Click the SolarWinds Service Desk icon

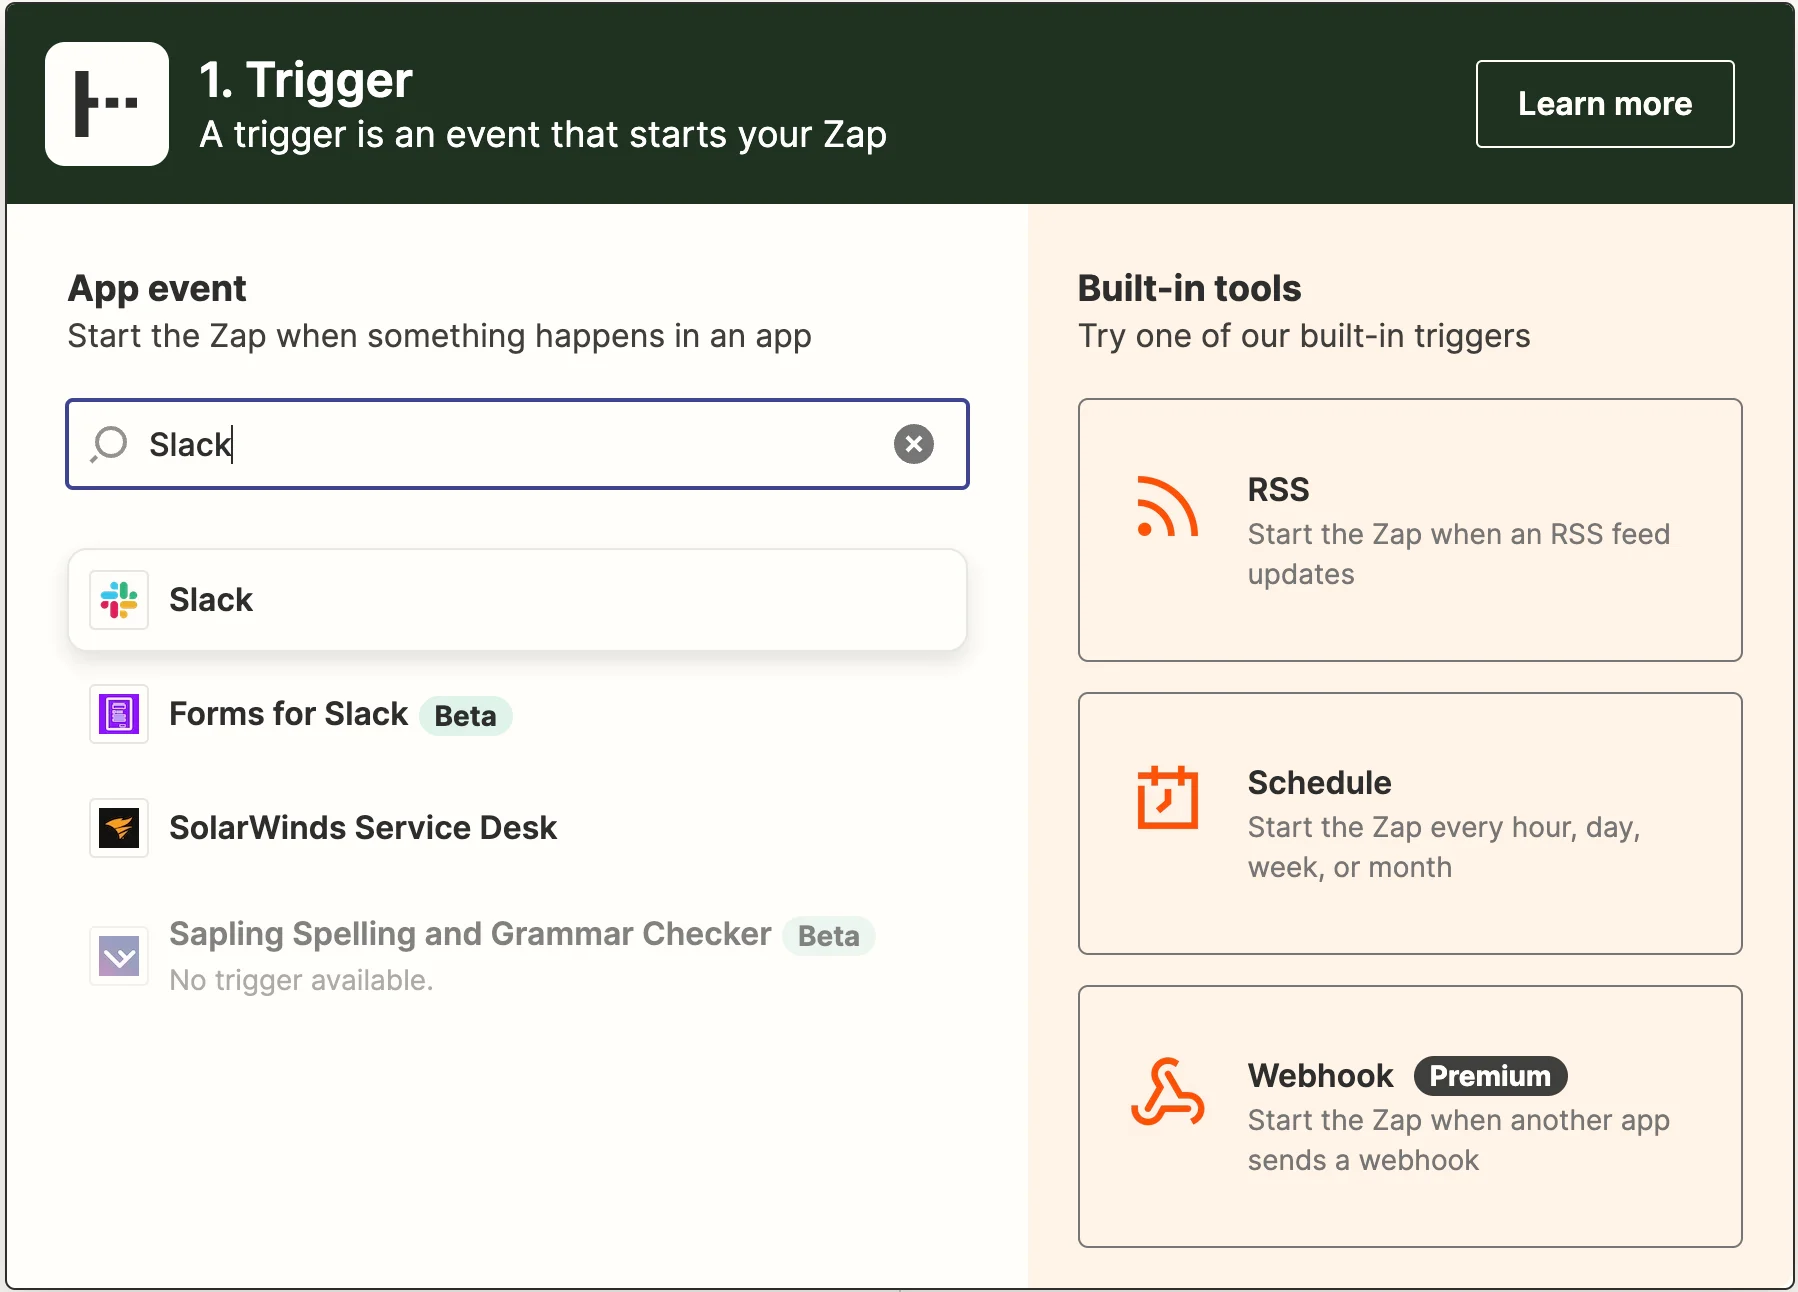click(x=119, y=828)
